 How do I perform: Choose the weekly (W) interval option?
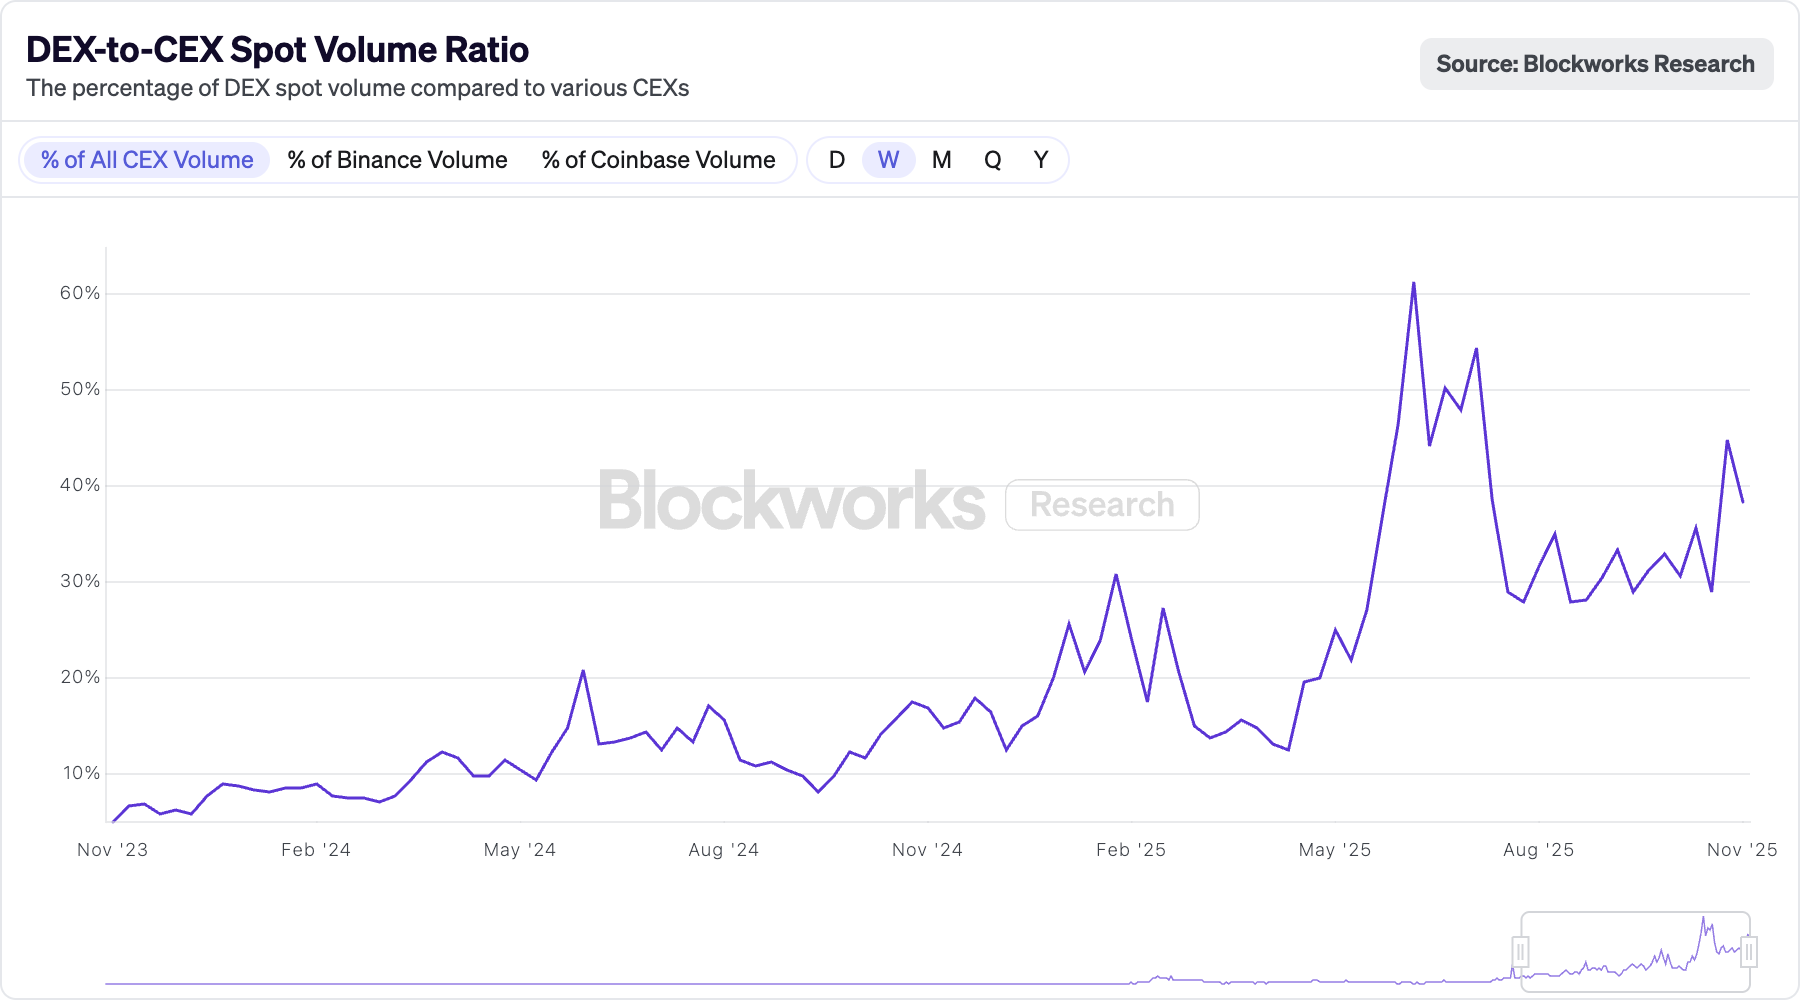(888, 160)
